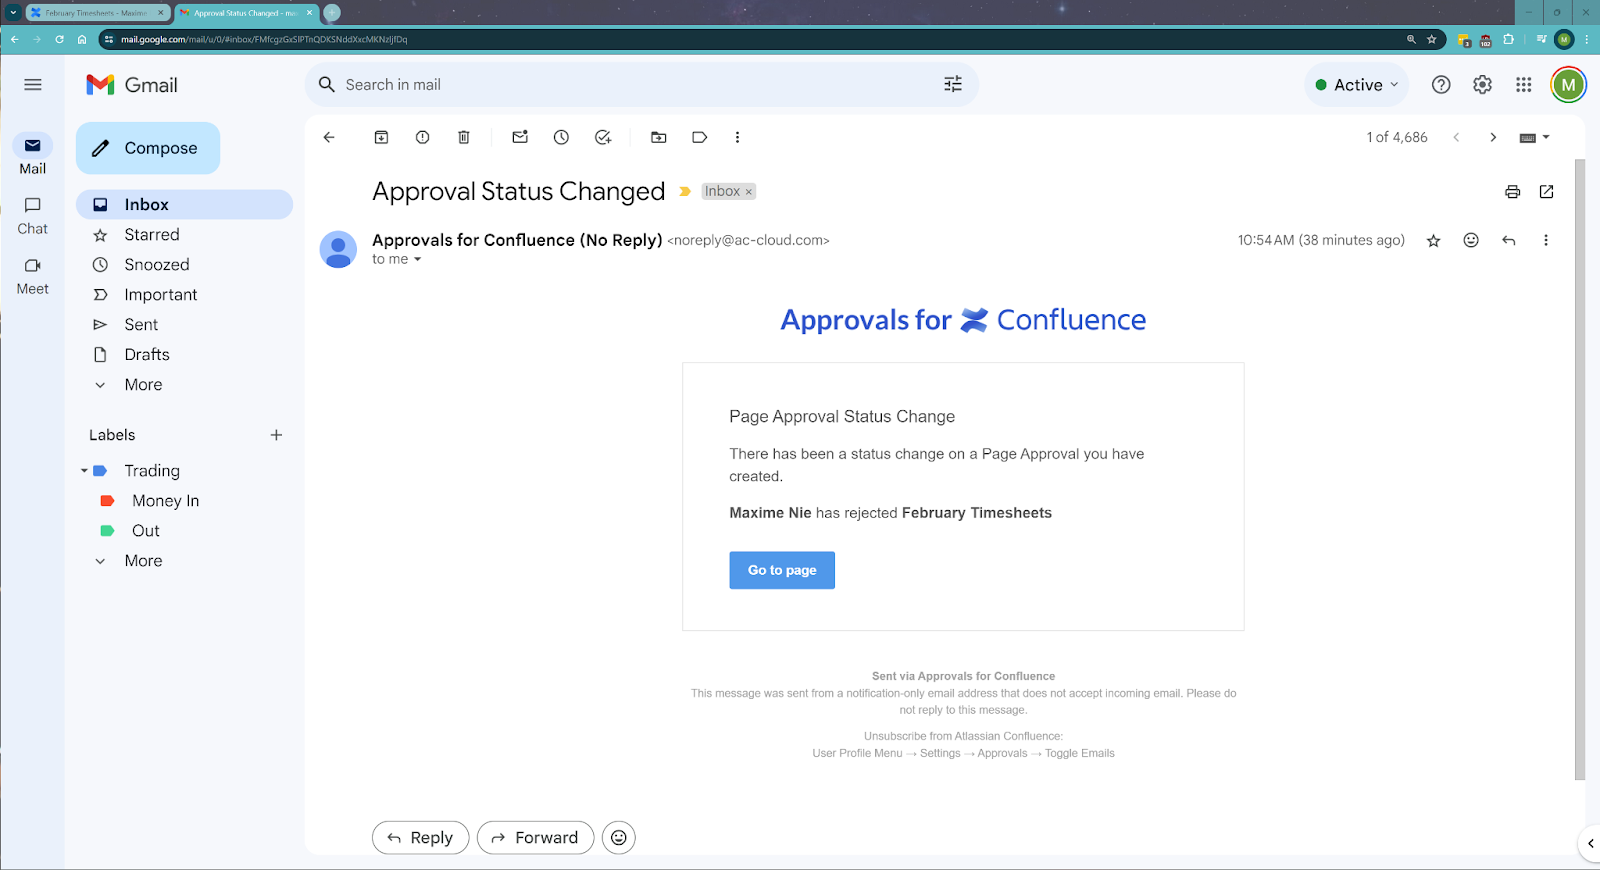Viewport: 1600px width, 870px height.
Task: Switch to the February Timesheets browser tab
Action: [97, 13]
